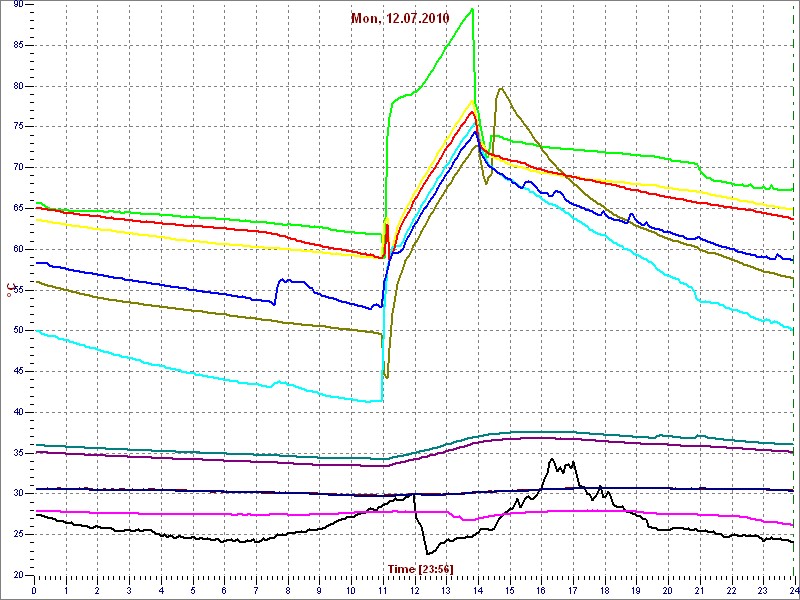
Task: Select hour "15" on the time axis
Action: pos(509,590)
